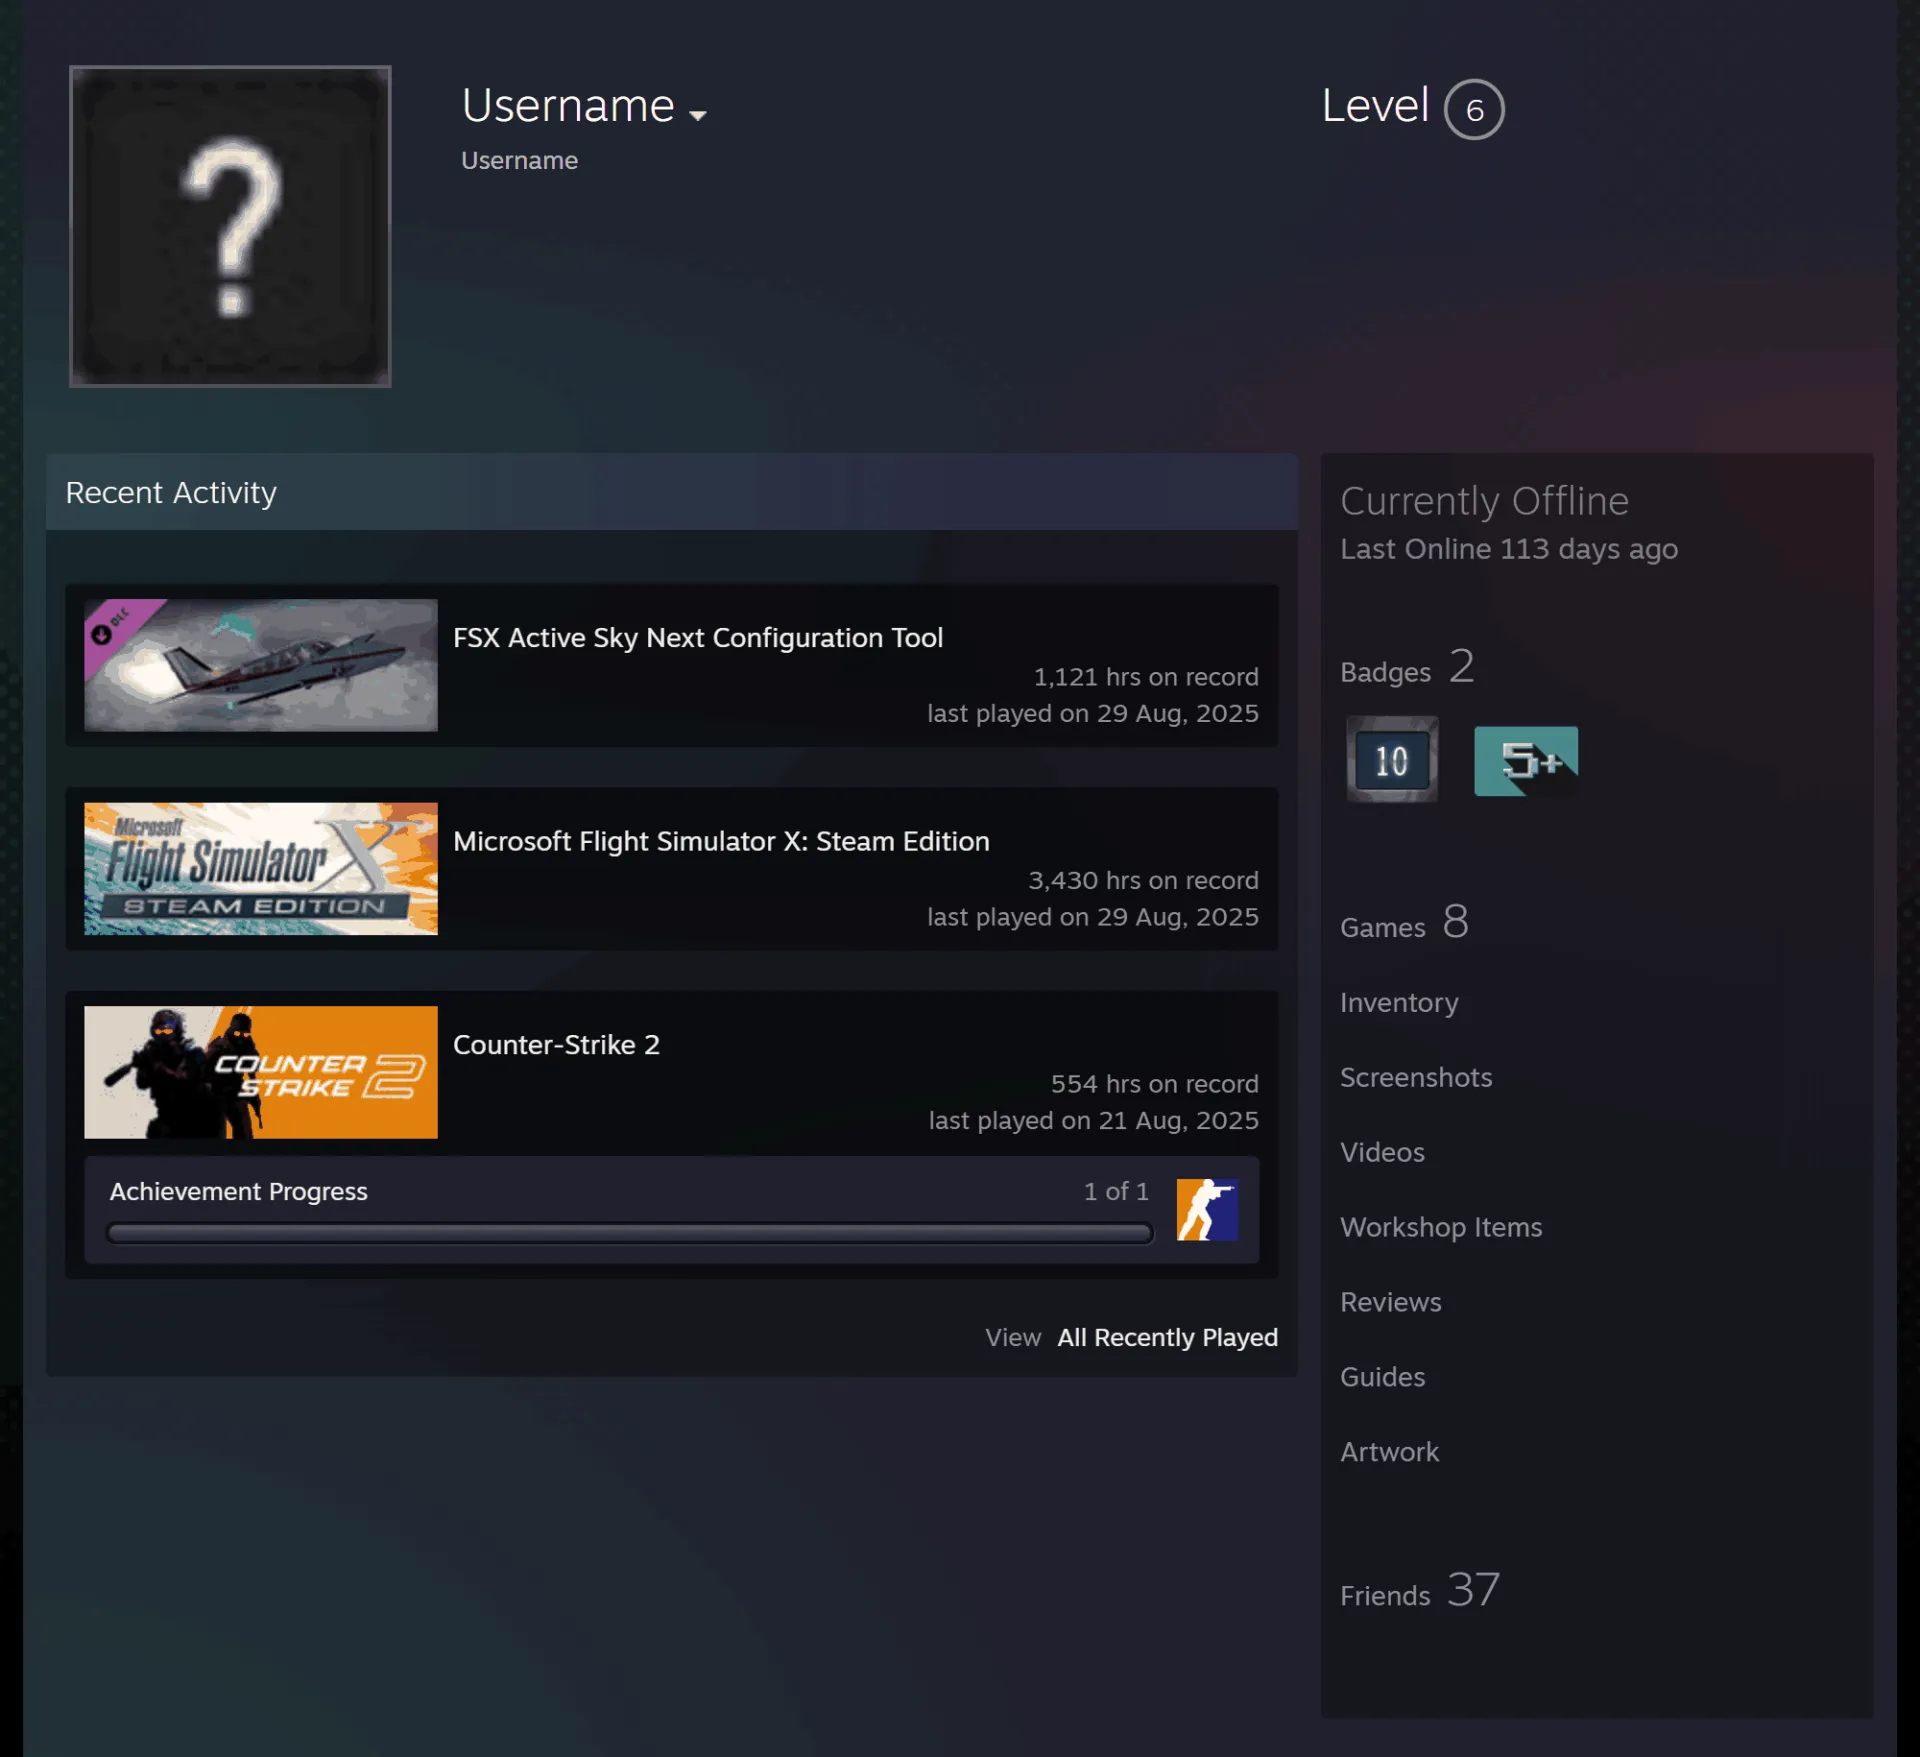Click 'Last Online 113 days ago' text

(x=1508, y=549)
